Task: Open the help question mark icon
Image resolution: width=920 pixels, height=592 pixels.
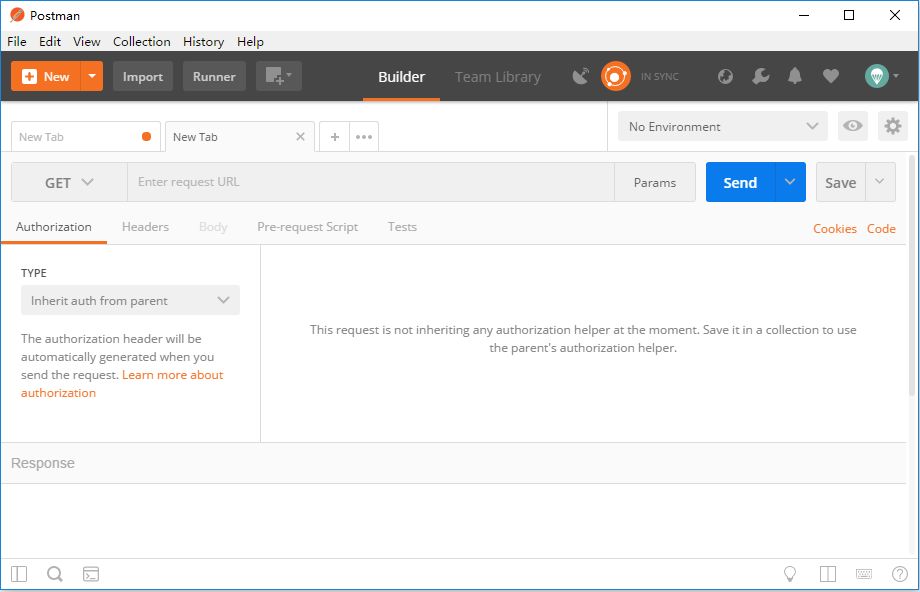Action: coord(899,574)
